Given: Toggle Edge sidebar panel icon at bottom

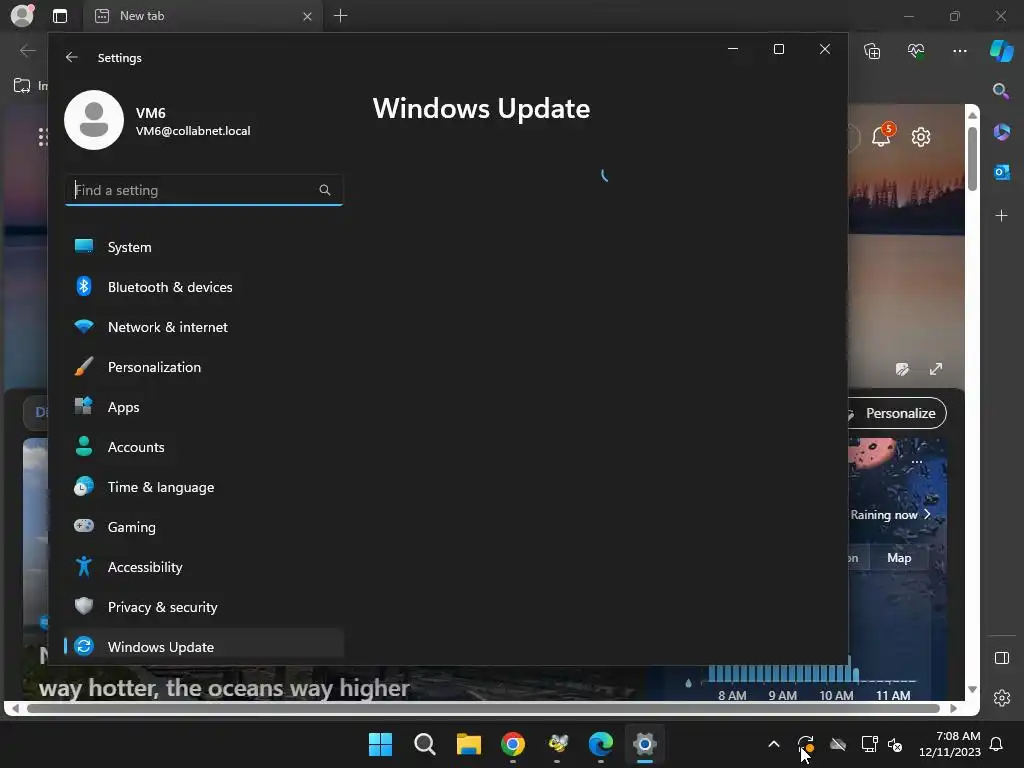Looking at the screenshot, I should 1002,658.
